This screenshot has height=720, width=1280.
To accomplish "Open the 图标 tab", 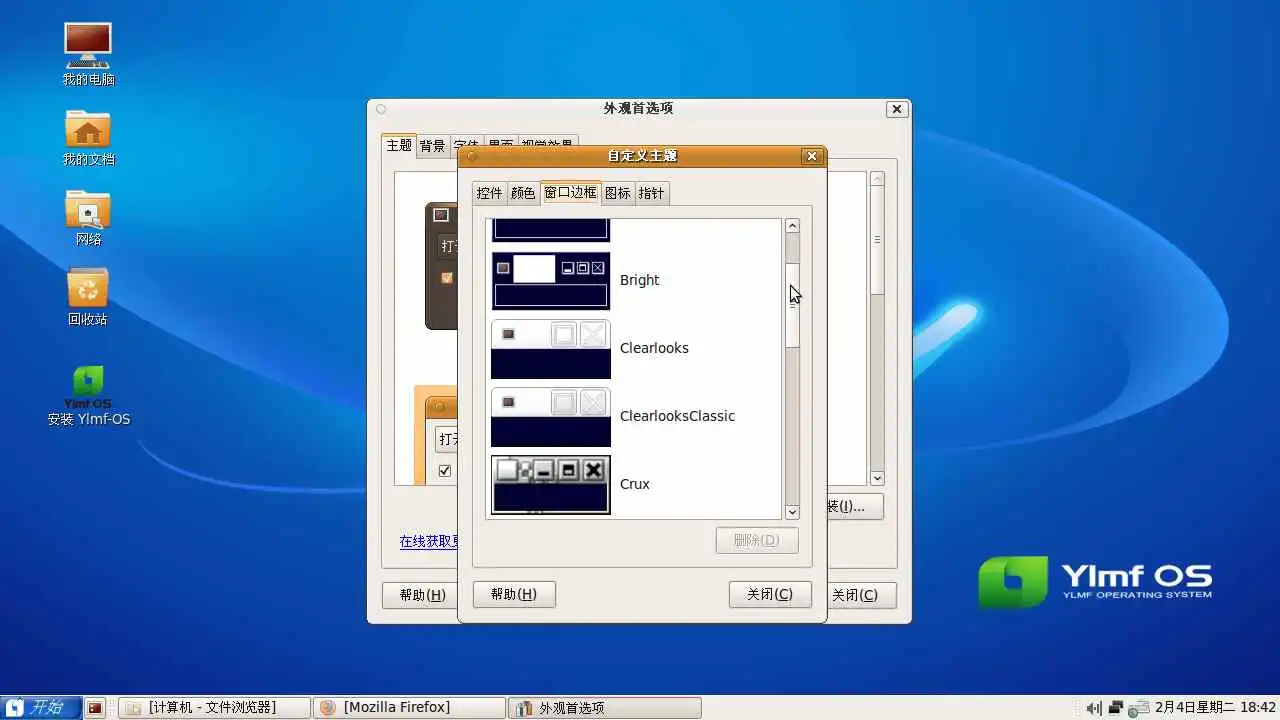I will [x=617, y=193].
